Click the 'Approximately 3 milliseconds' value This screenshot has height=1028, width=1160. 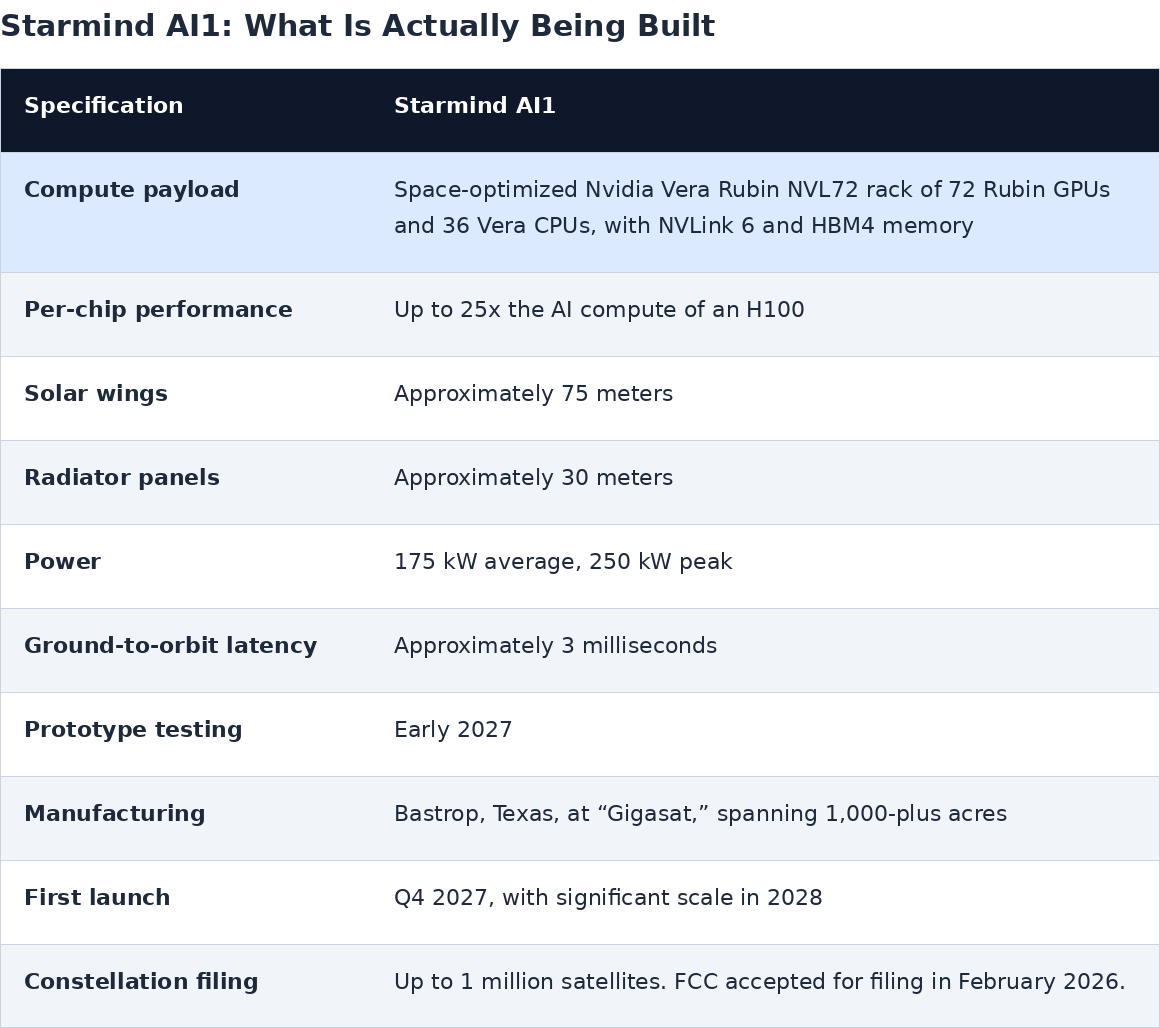(556, 646)
